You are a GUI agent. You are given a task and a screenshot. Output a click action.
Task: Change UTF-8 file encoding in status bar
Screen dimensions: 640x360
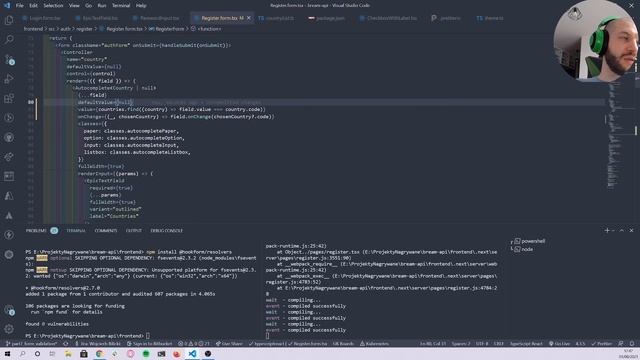[x=482, y=344]
